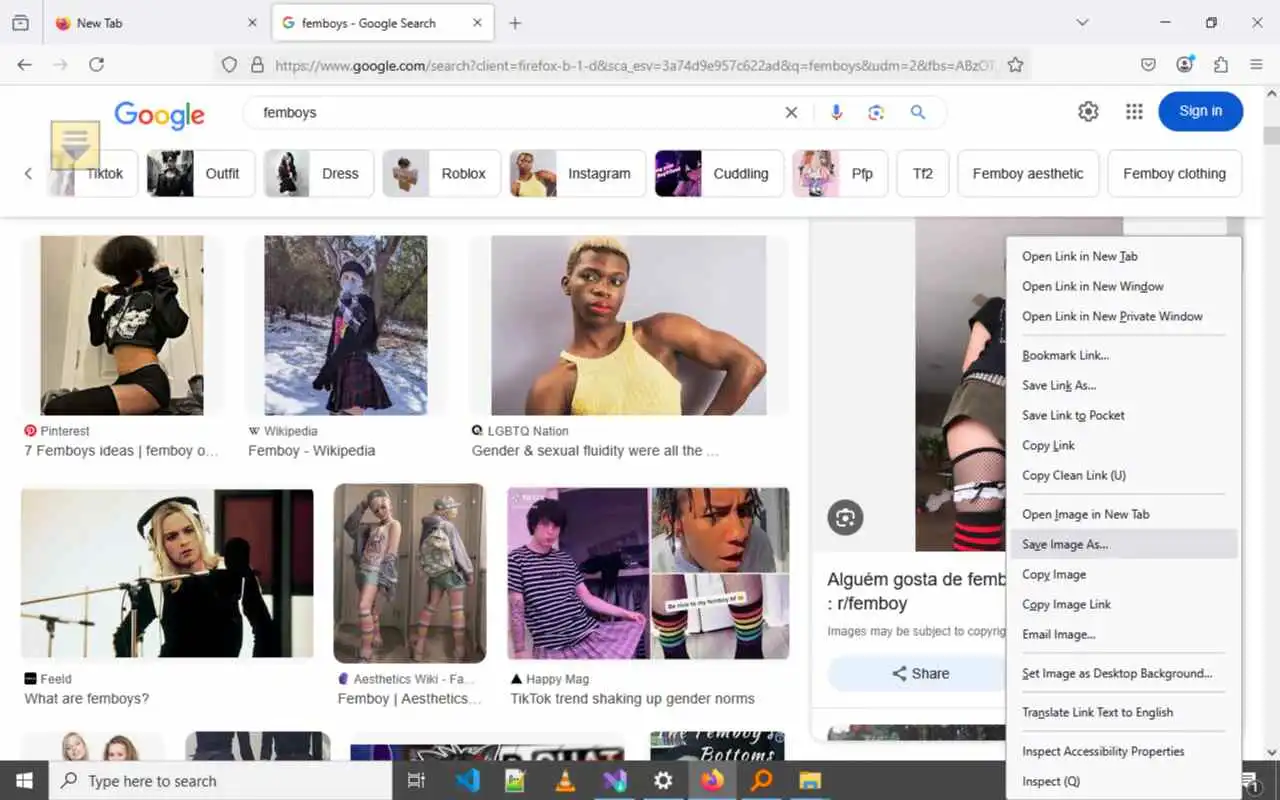Sign in to Google
The width and height of the screenshot is (1280, 800).
[1201, 111]
